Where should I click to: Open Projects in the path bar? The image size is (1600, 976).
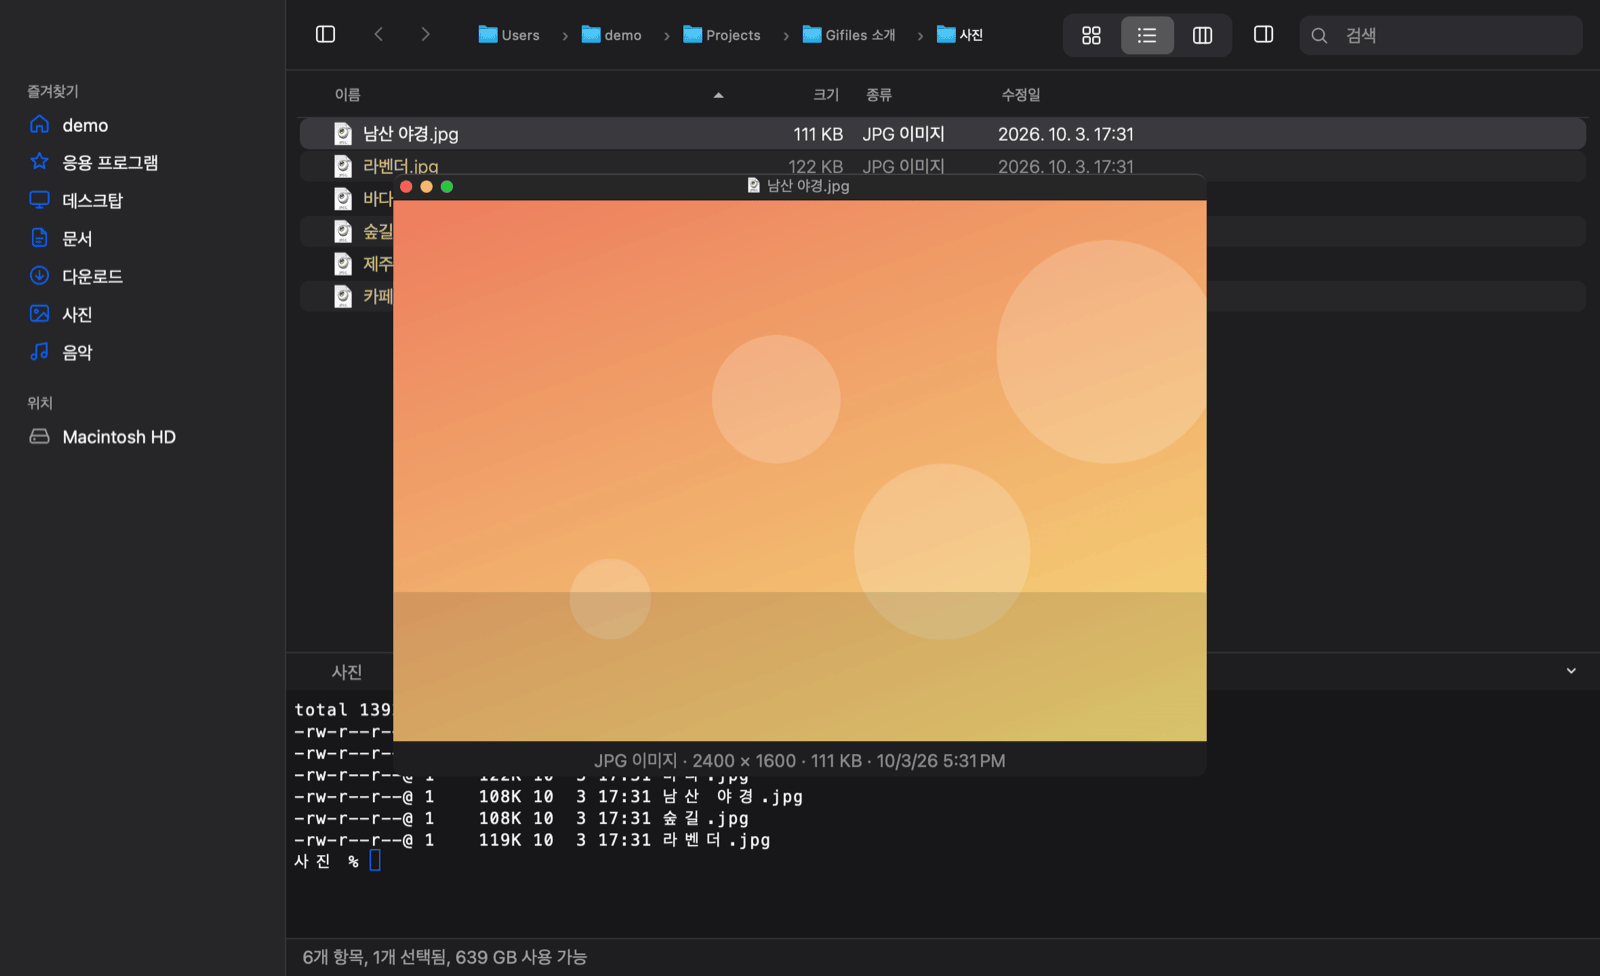(722, 35)
